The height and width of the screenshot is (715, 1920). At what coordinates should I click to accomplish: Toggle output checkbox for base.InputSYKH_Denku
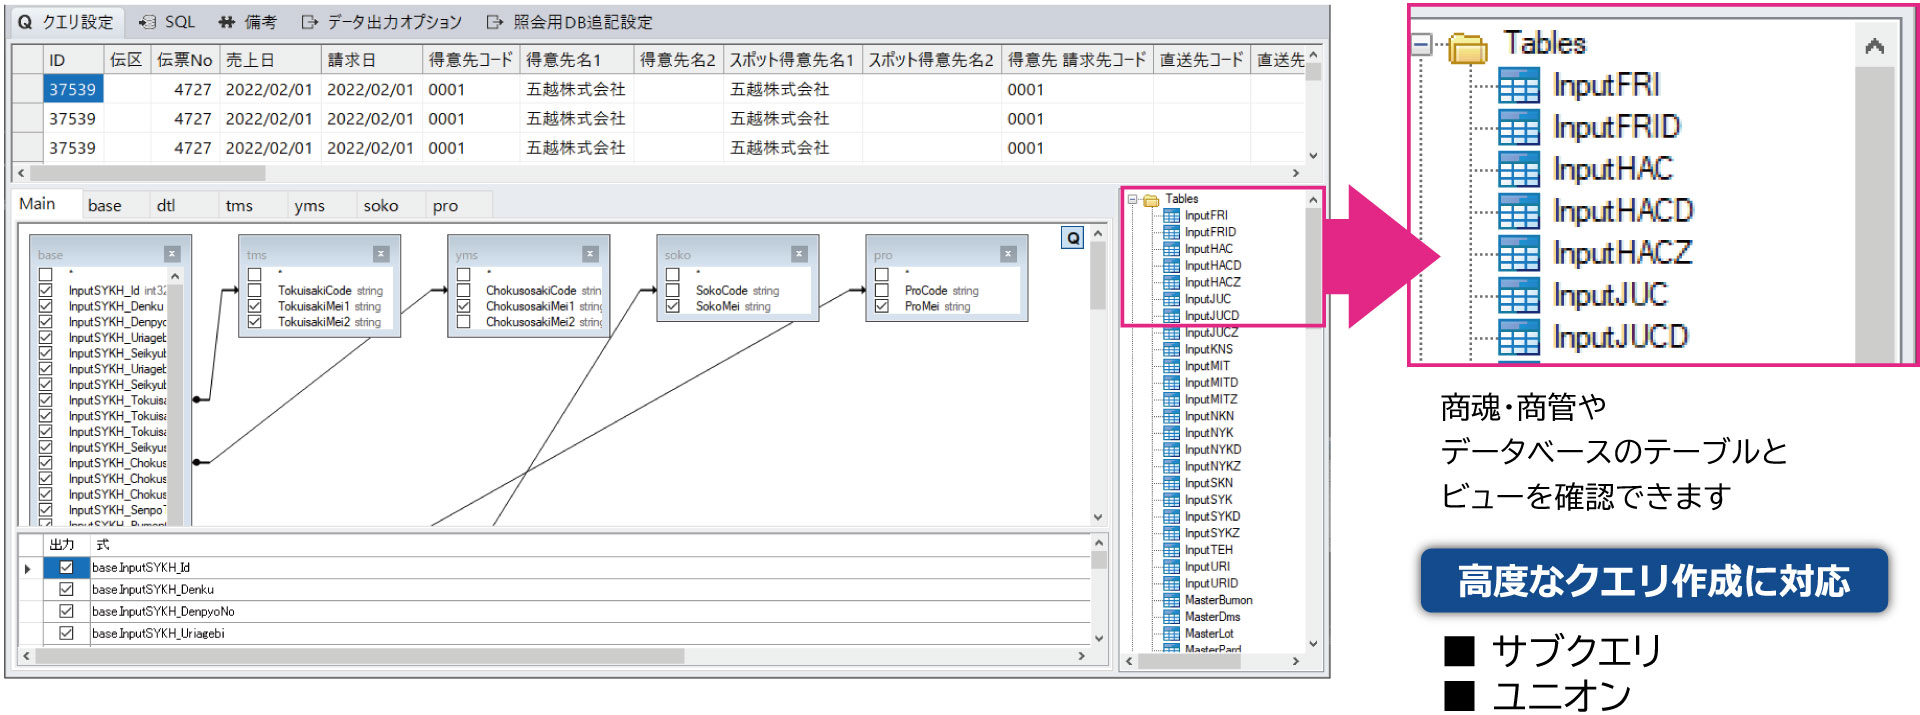point(66,589)
